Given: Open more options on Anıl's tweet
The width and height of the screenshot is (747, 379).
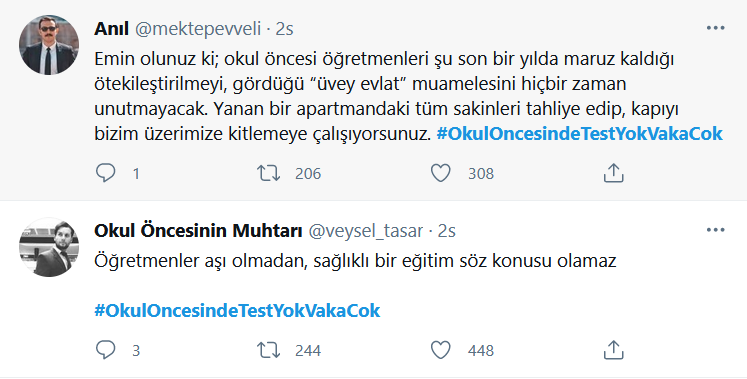Looking at the screenshot, I should (716, 28).
